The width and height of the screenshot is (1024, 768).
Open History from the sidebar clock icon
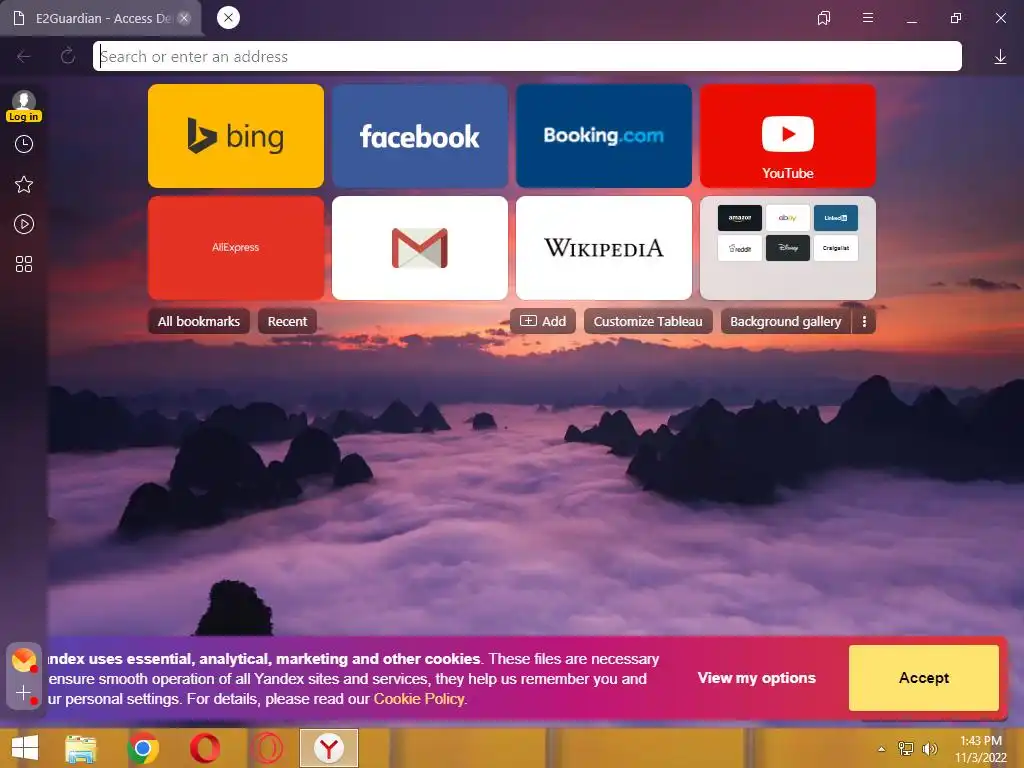(x=24, y=144)
